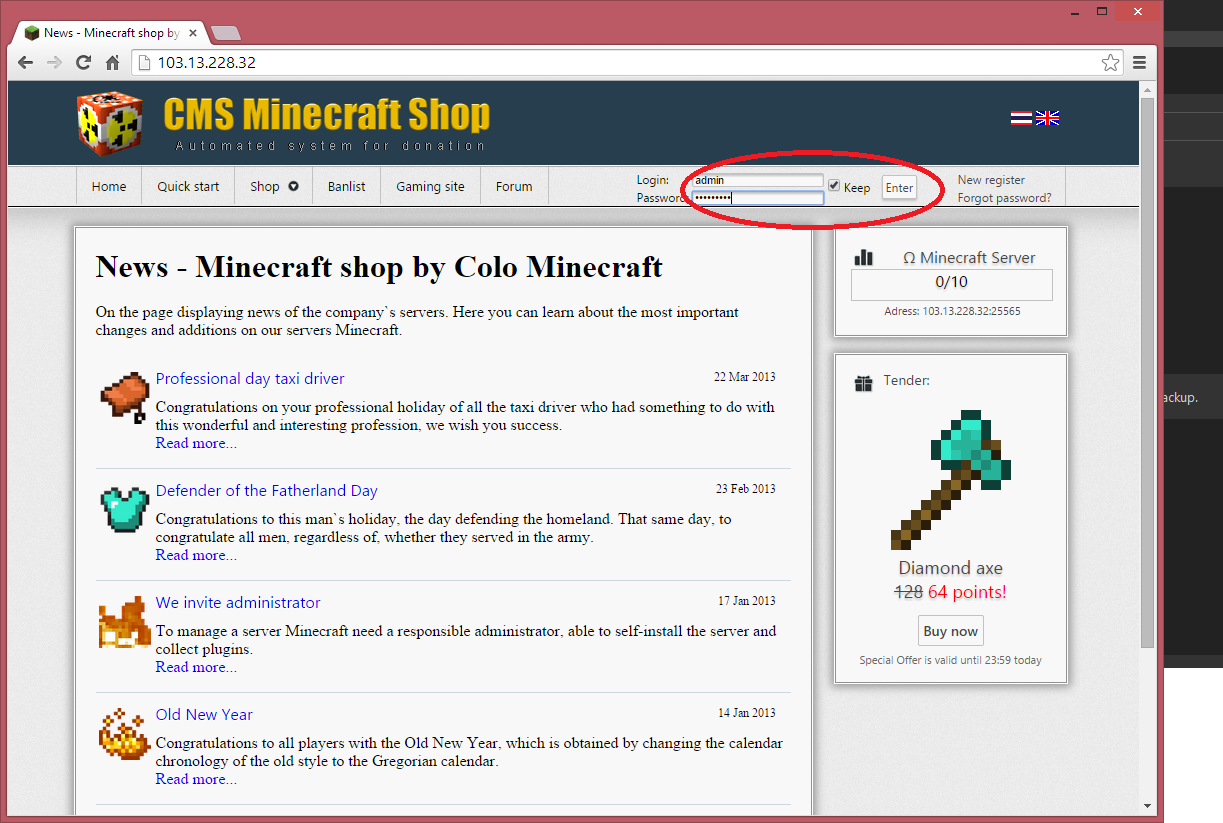Open the Quick start menu item
1223x823 pixels.
(x=188, y=186)
